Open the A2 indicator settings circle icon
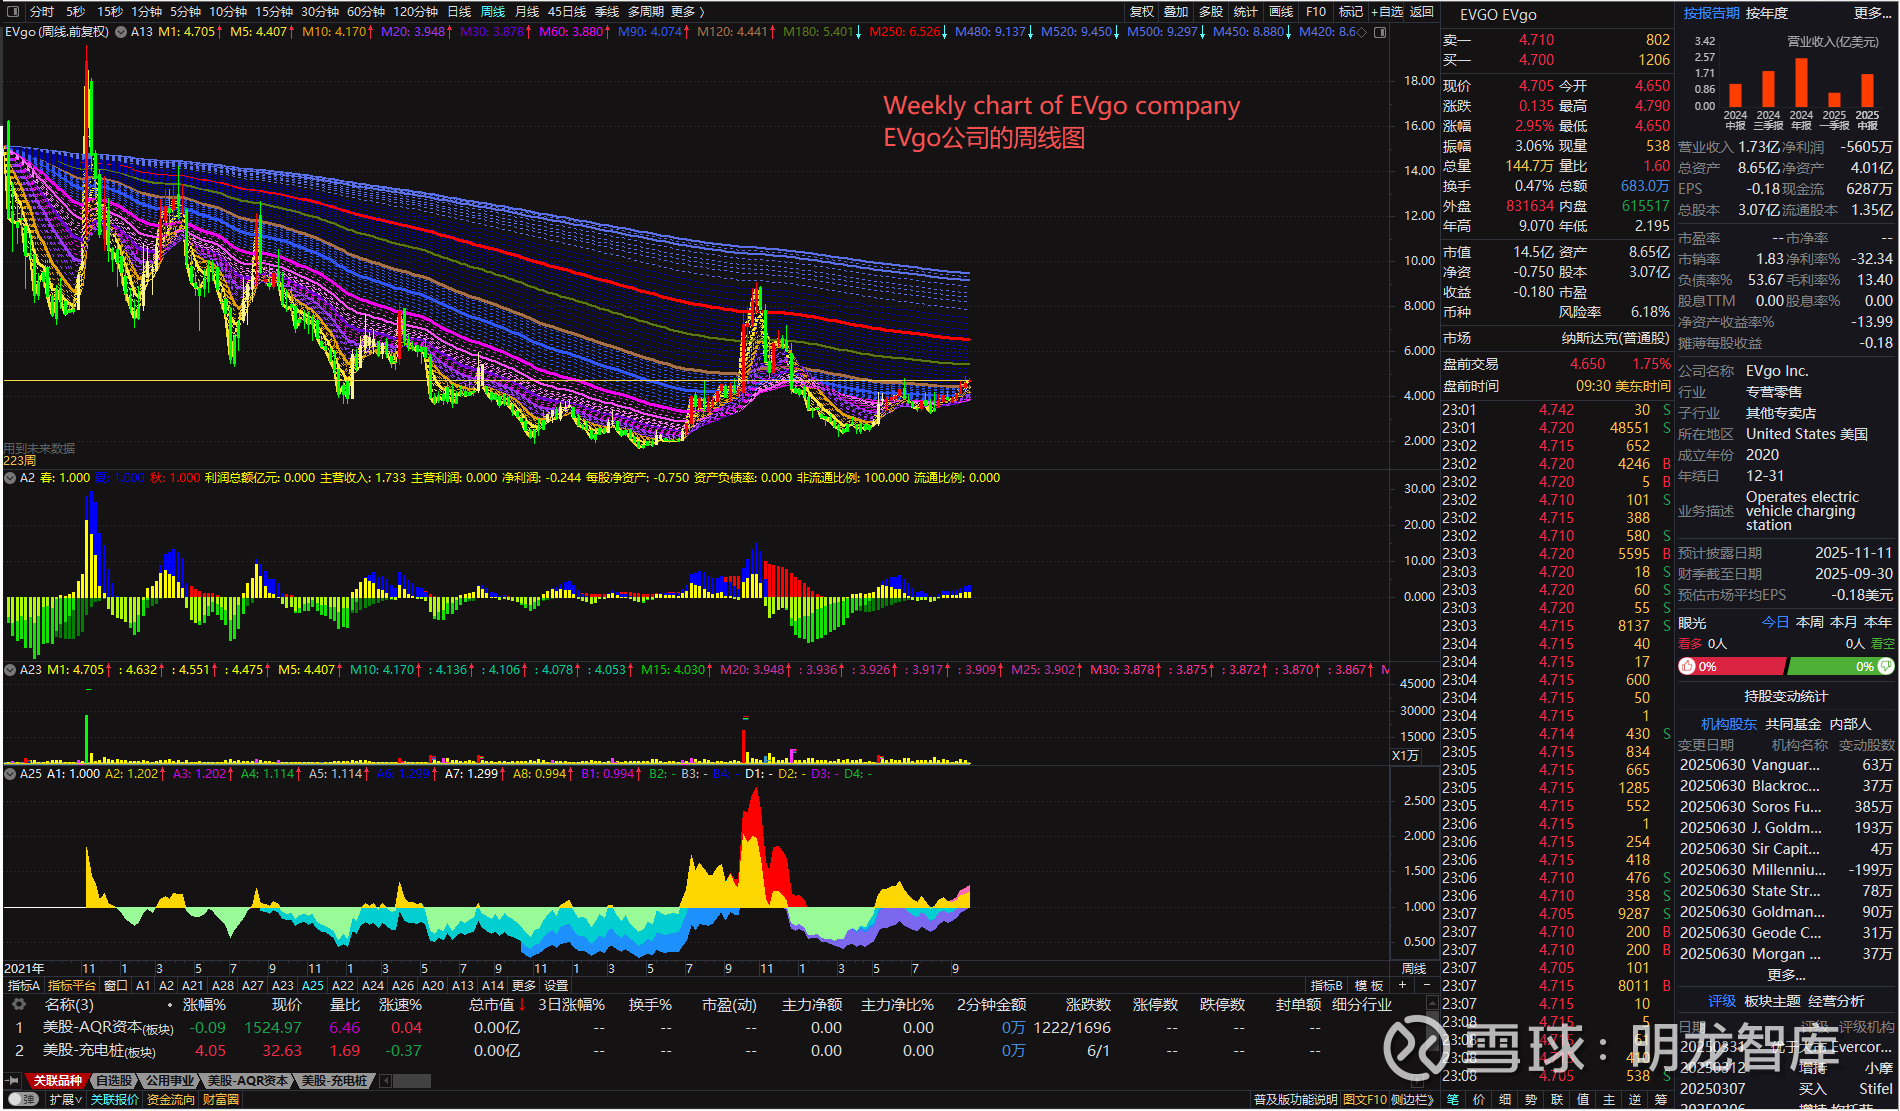Screen dimensions: 1900x1111 [10, 478]
